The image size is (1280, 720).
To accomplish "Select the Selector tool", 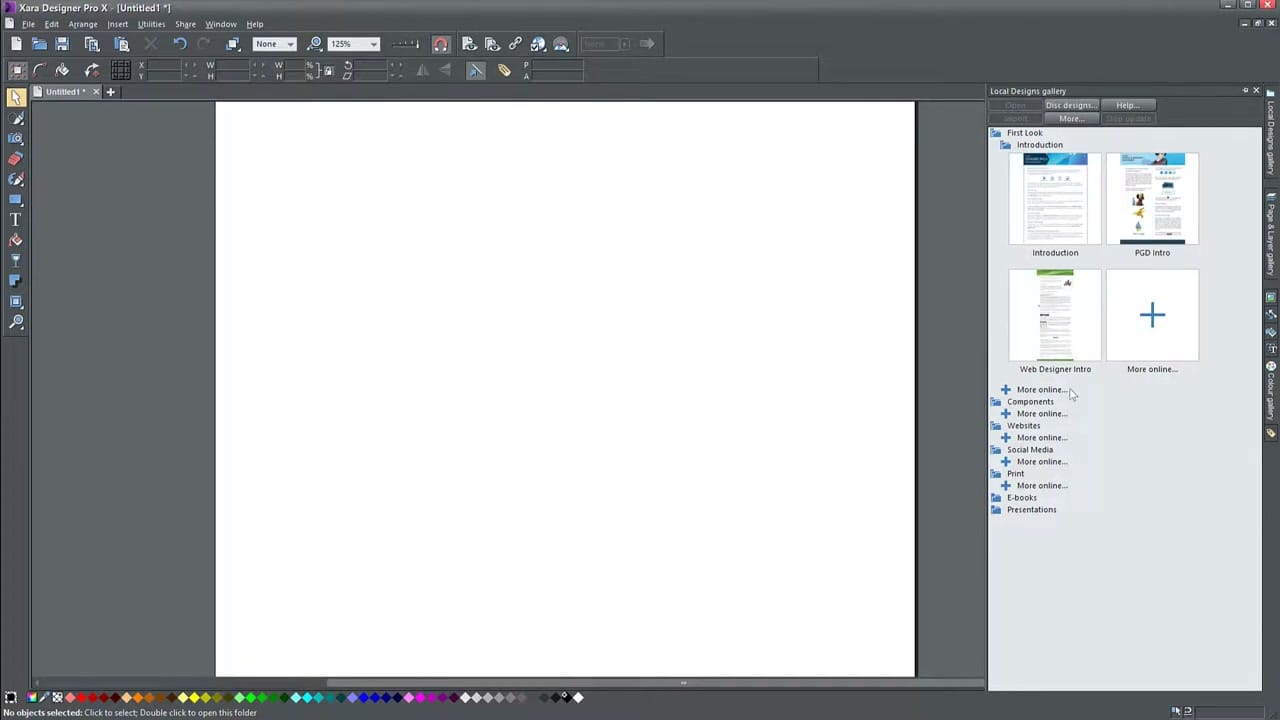I will pyautogui.click(x=16, y=97).
